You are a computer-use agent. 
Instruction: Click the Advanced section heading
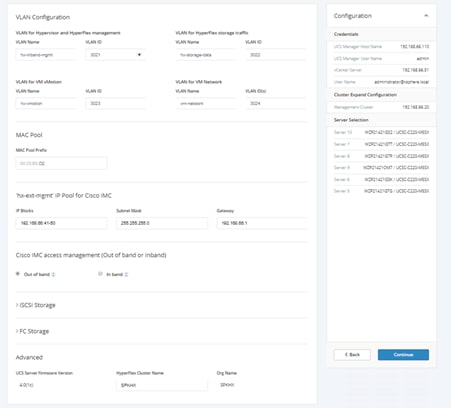pyautogui.click(x=29, y=357)
